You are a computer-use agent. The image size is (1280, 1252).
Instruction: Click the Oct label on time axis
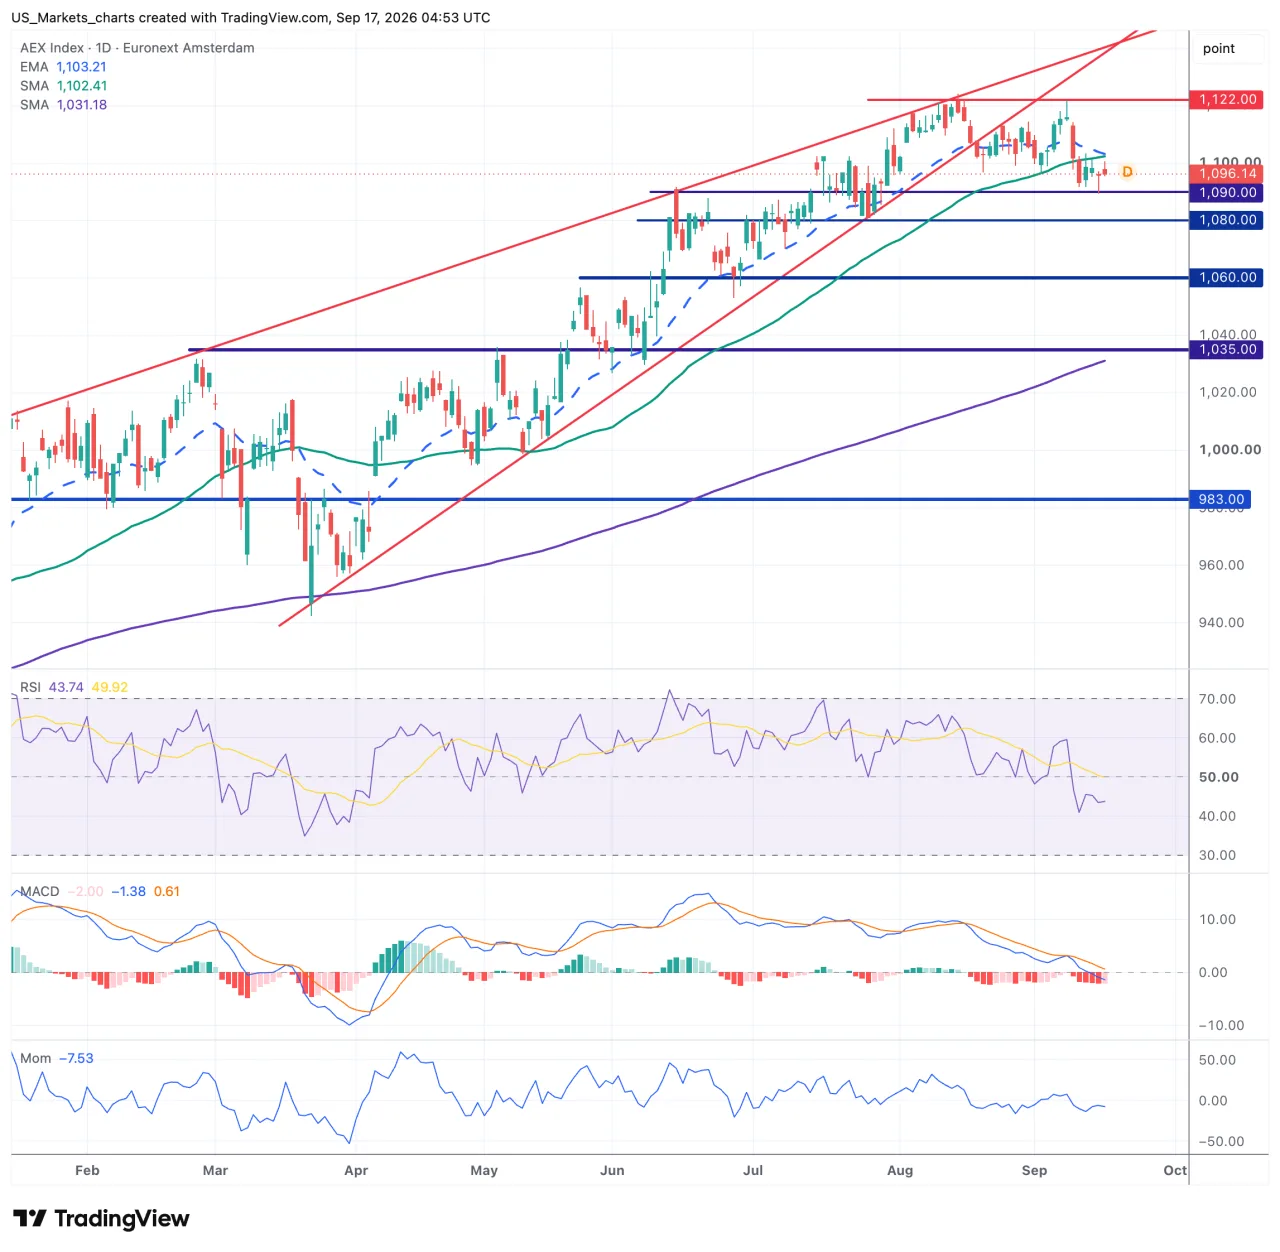[x=1175, y=1170]
